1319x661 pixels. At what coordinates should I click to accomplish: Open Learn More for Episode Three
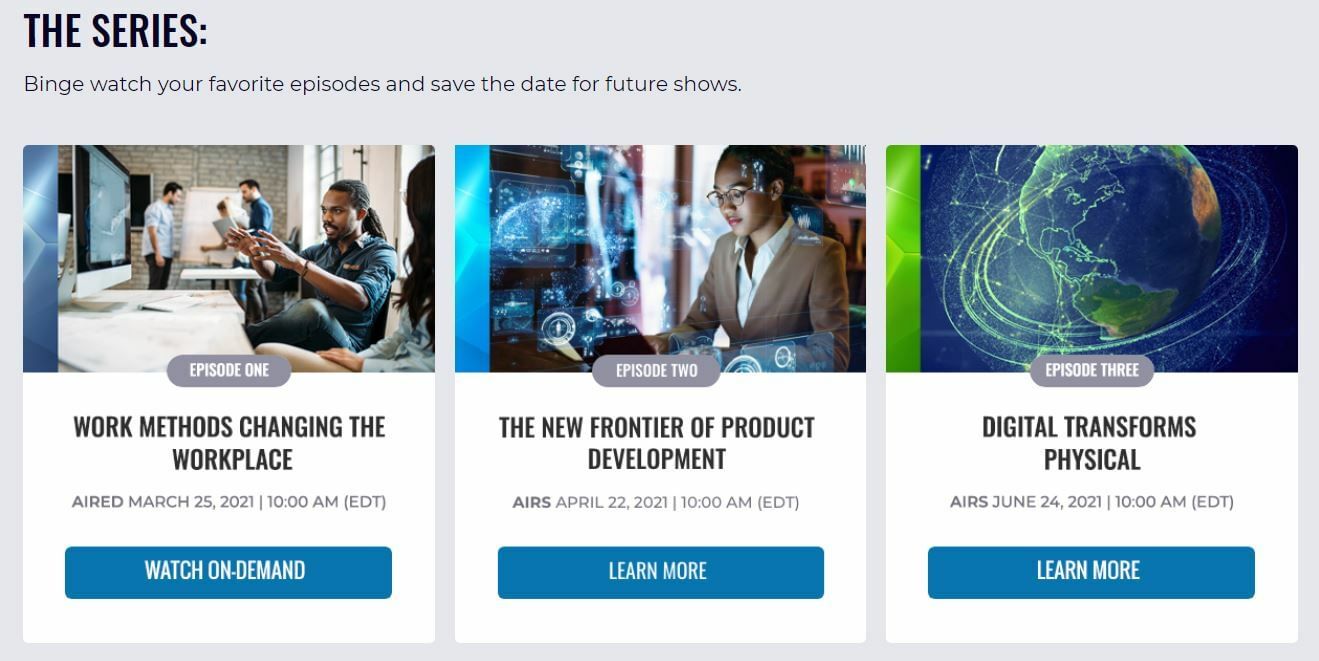coord(1091,572)
